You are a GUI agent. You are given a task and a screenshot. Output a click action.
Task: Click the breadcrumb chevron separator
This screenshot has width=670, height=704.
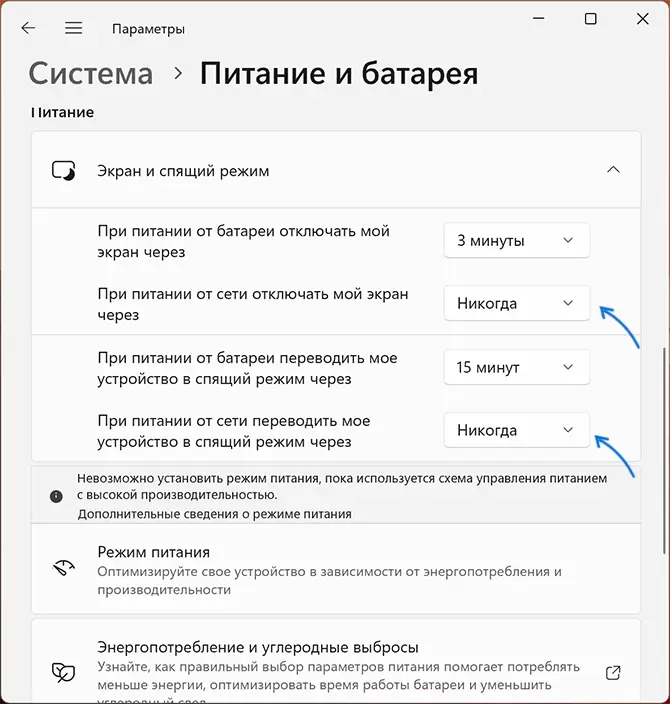pyautogui.click(x=178, y=74)
